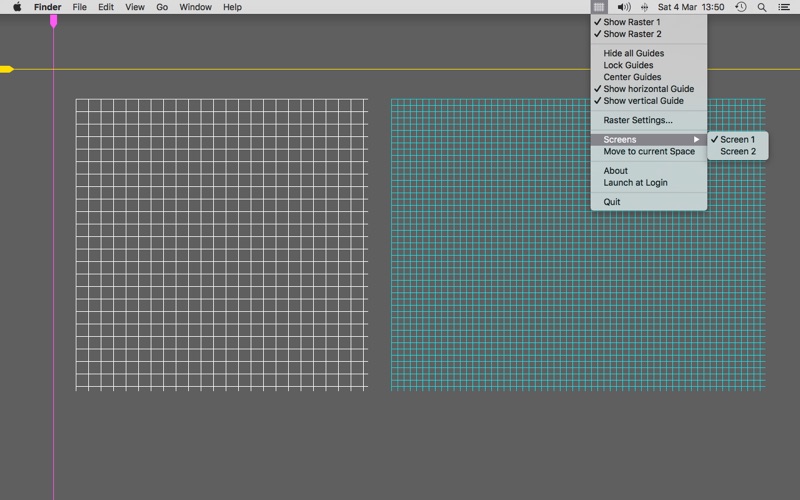Screen dimensions: 800x500
Task: Quit the raster app
Action: tap(649, 202)
